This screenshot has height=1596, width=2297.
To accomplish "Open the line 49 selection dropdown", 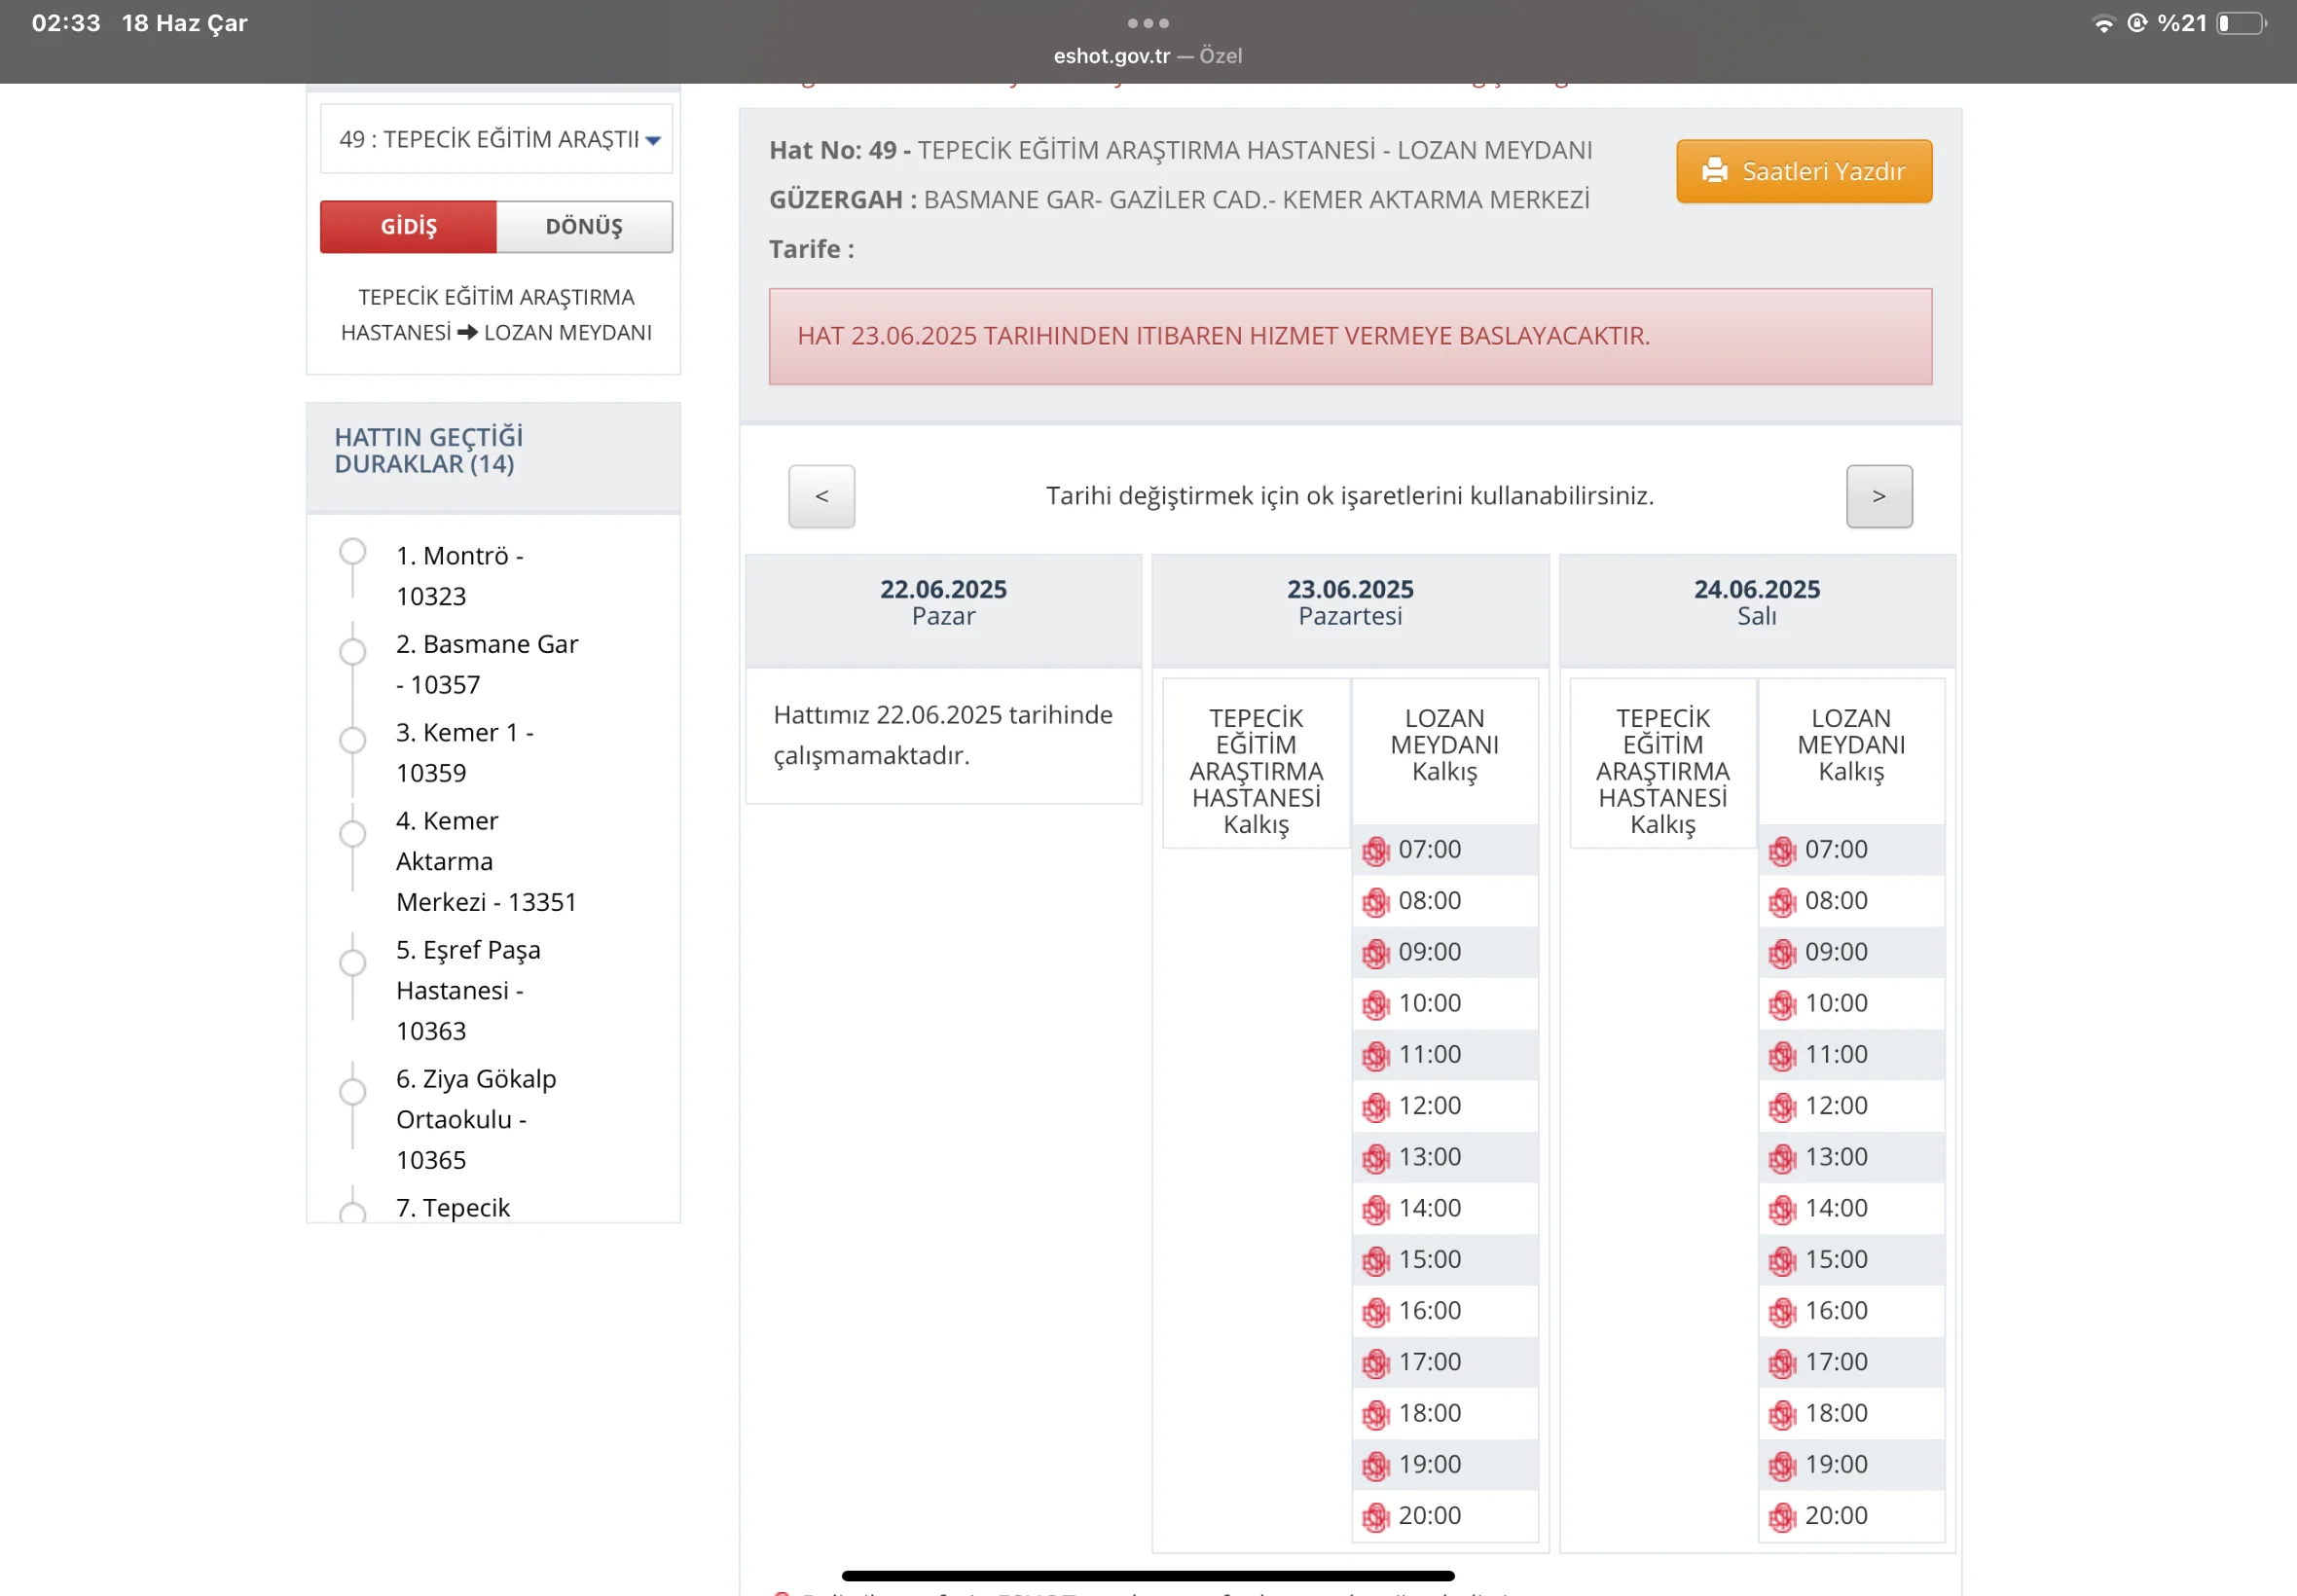I will [496, 139].
